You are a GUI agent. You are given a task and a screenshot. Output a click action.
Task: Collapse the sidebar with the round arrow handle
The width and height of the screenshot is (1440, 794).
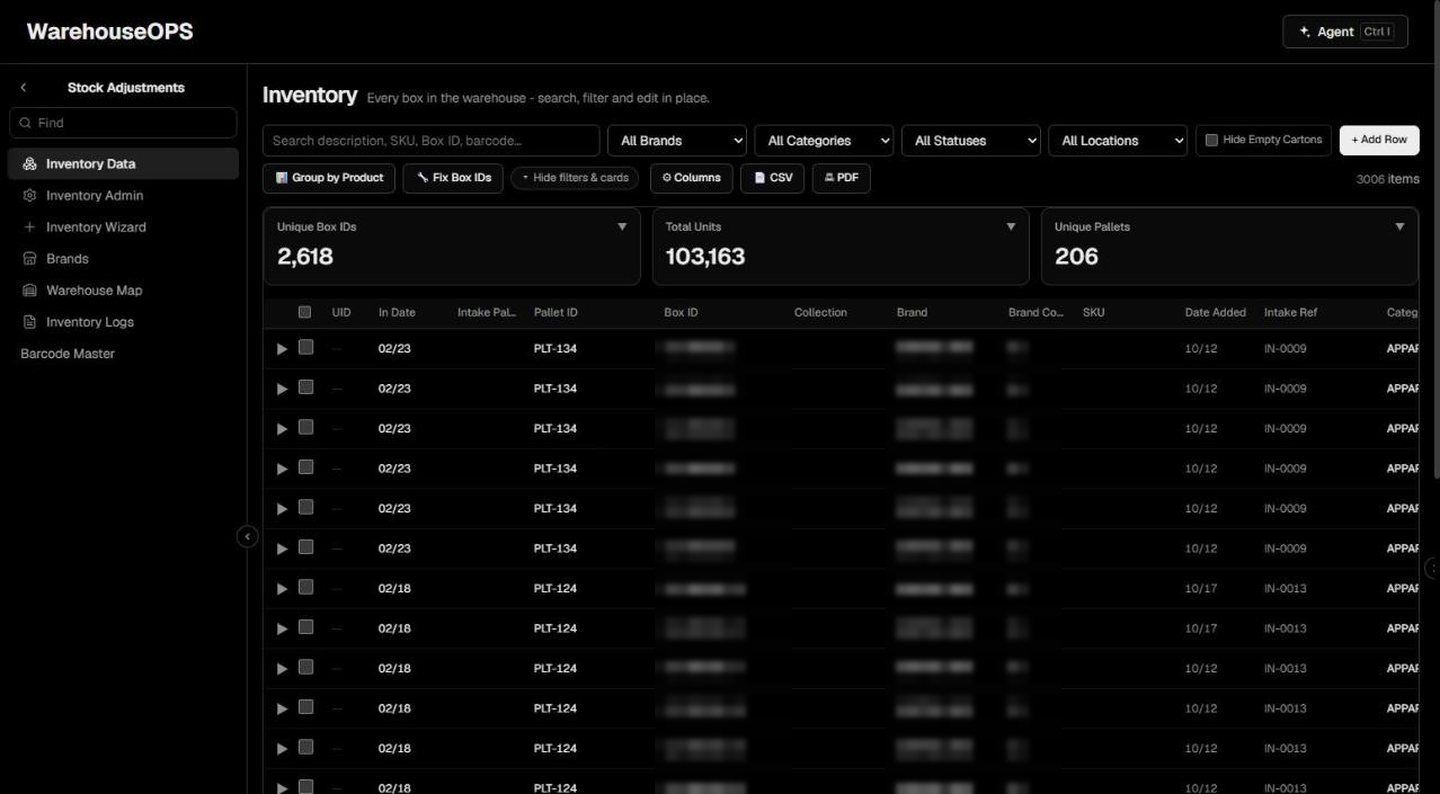(x=247, y=537)
